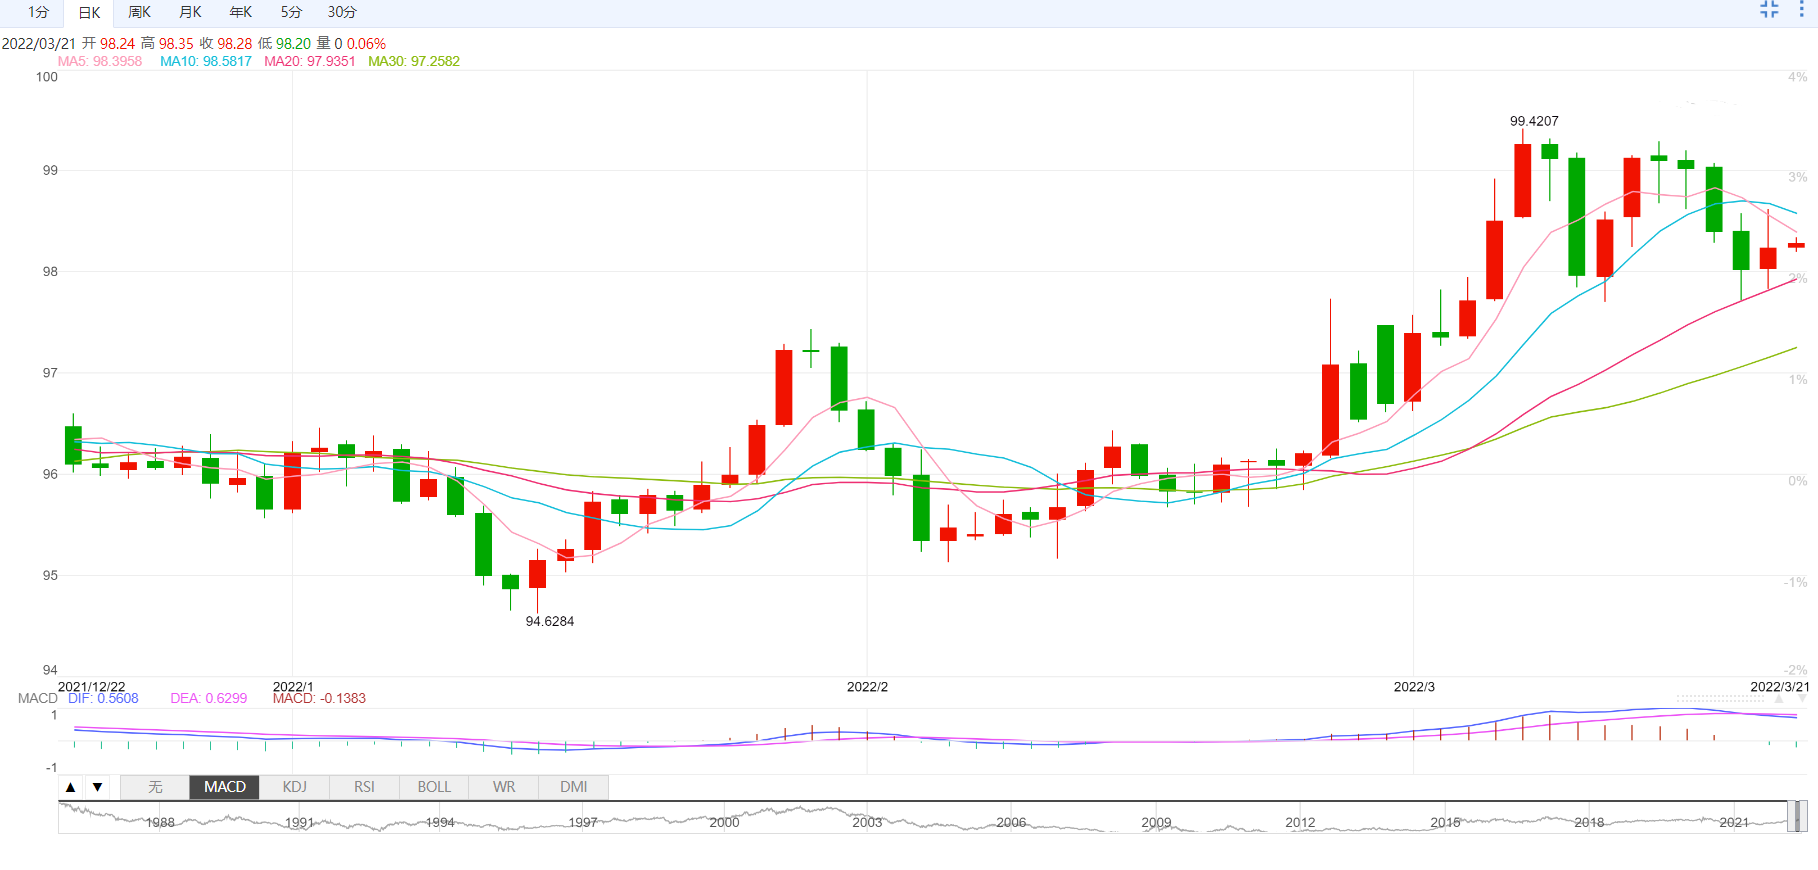Click the DIF: 0.5608 value
The image size is (1818, 870).
coord(103,698)
